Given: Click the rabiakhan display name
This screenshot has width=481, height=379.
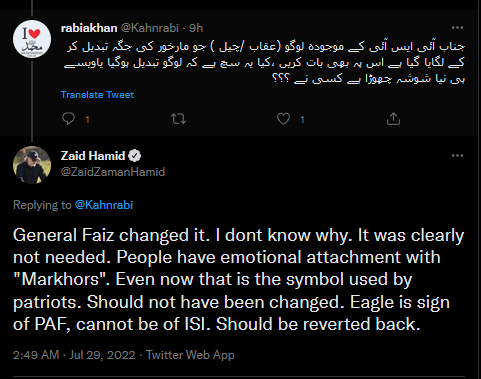Looking at the screenshot, I should coord(89,28).
